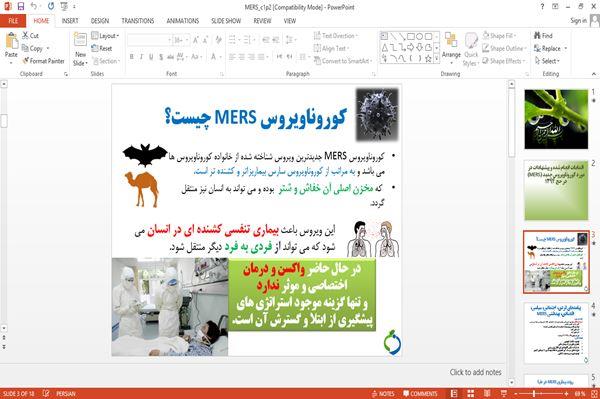This screenshot has height=399, width=600.
Task: Switch to the REVIEW tab
Action: [262, 21]
